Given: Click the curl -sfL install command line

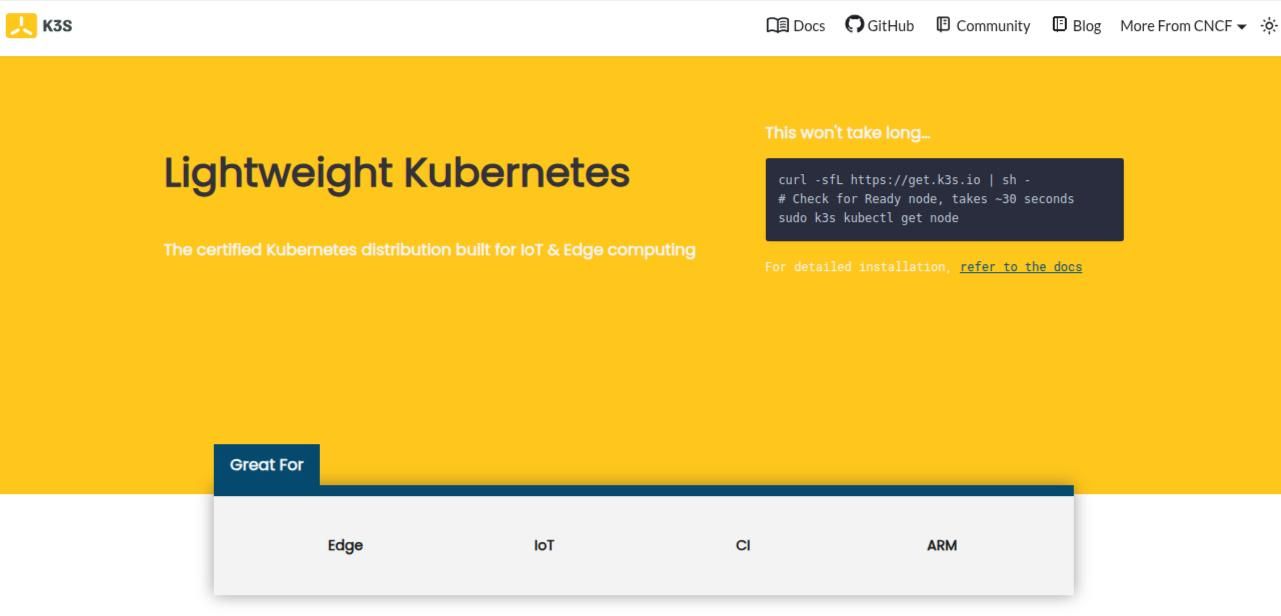Looking at the screenshot, I should (x=905, y=180).
